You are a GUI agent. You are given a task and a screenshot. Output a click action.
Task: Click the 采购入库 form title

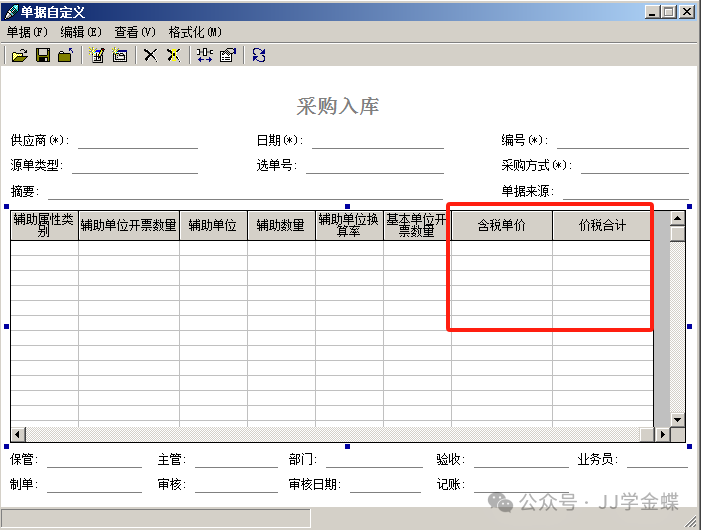[x=338, y=106]
